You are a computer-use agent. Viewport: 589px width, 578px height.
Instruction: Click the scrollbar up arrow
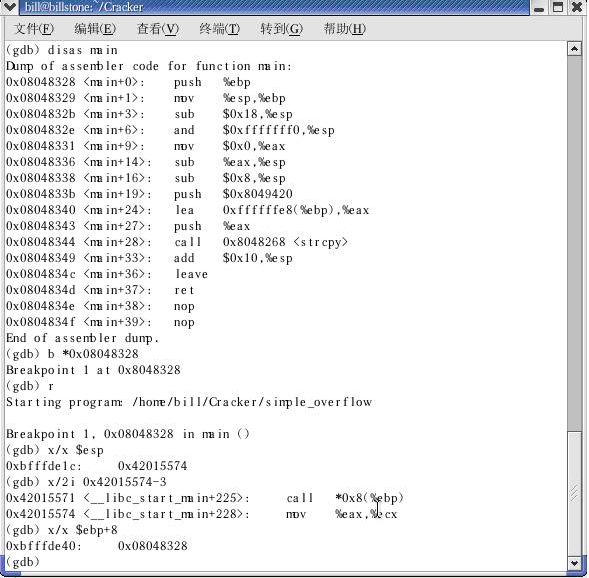(574, 49)
